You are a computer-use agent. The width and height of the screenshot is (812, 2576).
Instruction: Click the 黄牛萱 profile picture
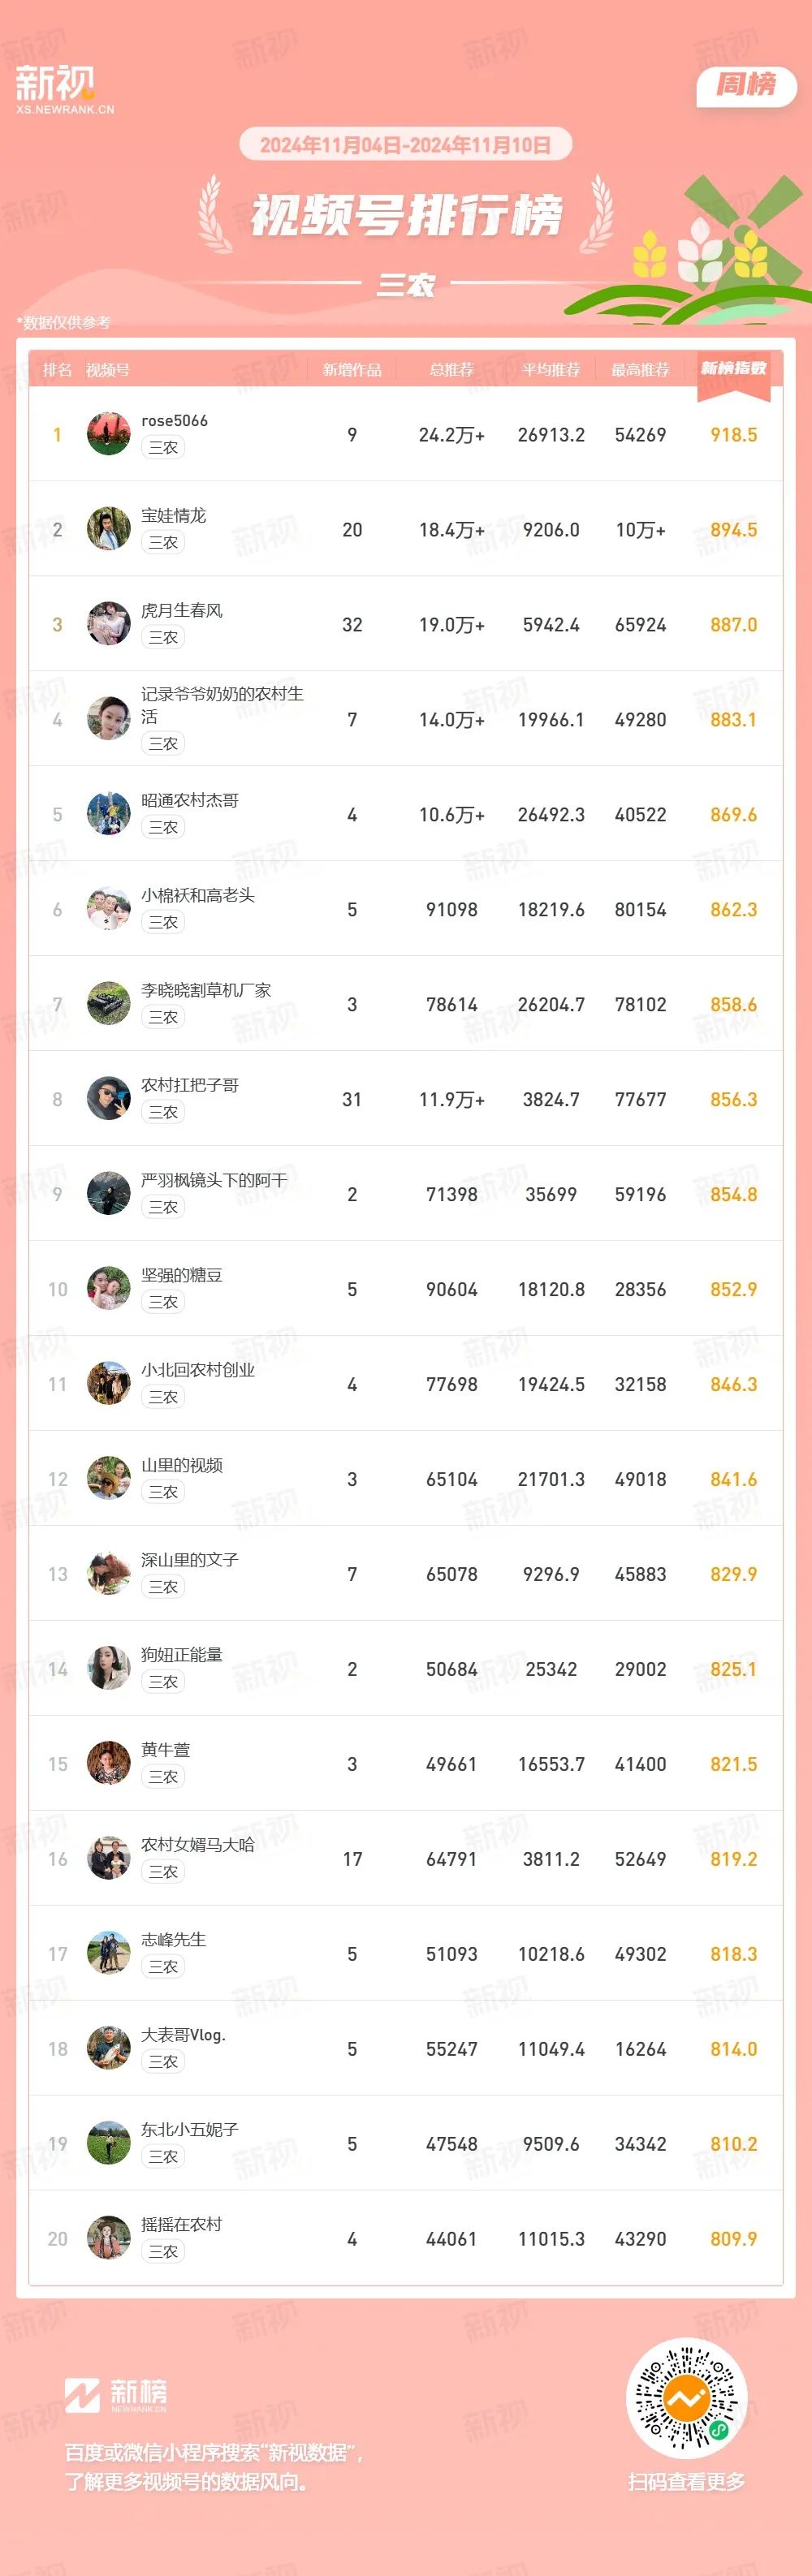pos(108,1764)
